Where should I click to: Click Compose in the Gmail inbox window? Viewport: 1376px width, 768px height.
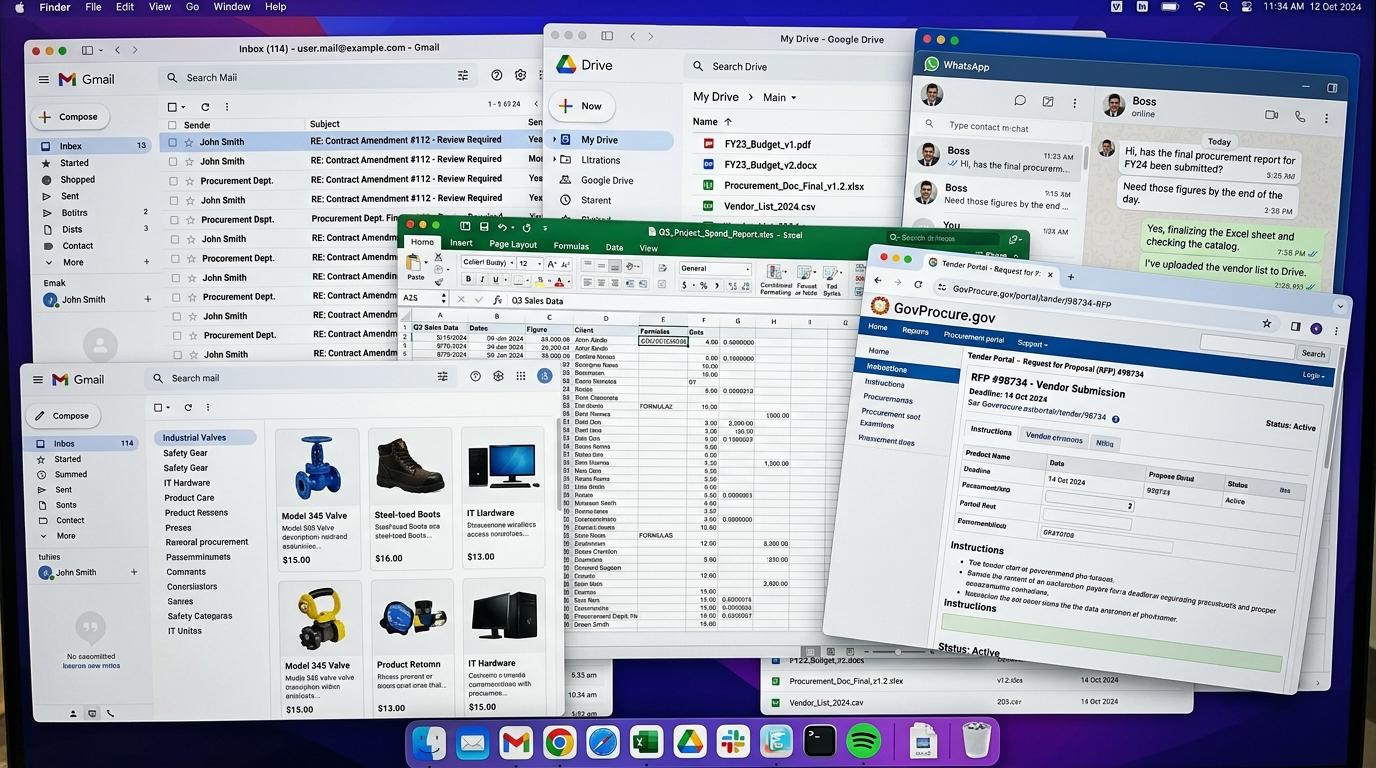[x=69, y=117]
